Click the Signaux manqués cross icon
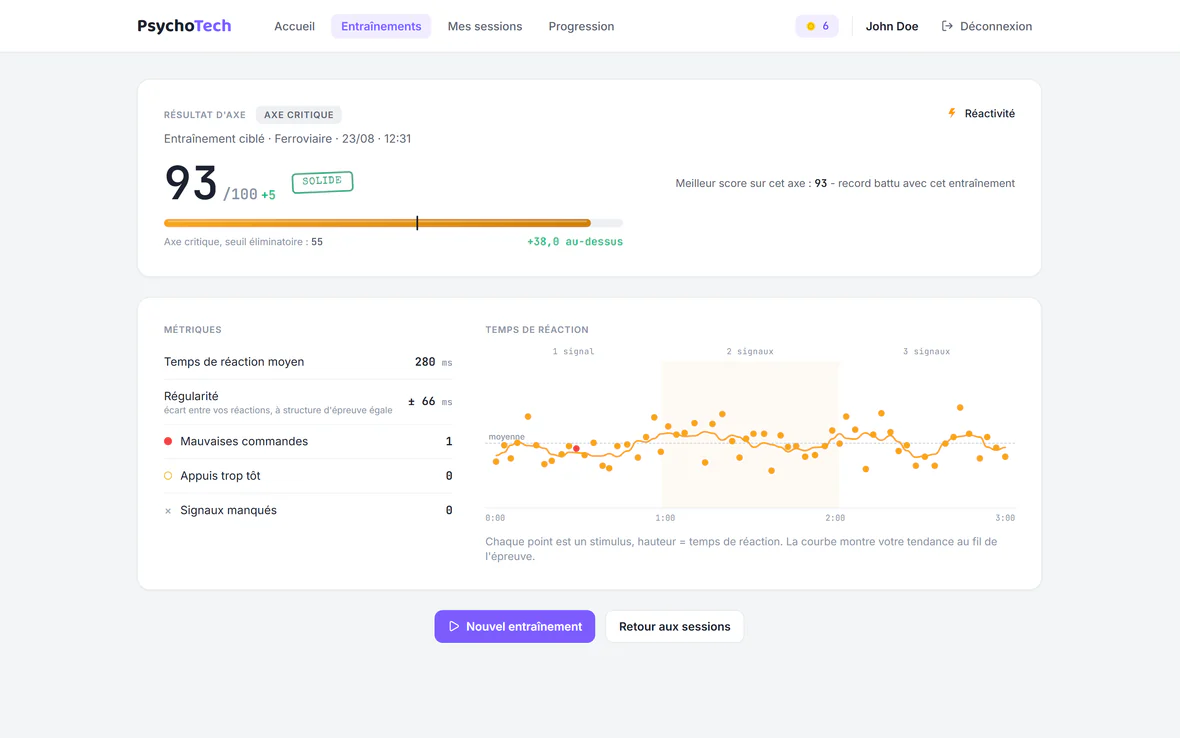The image size is (1180, 738). coord(168,511)
